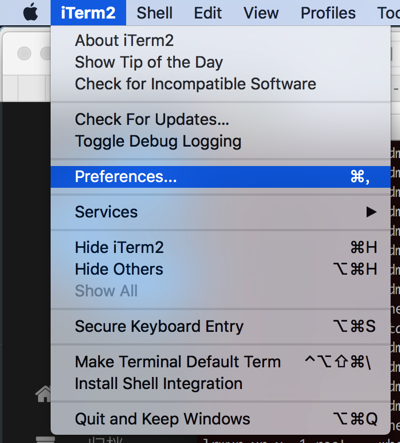Select Check For Updates…
The width and height of the screenshot is (400, 443).
[220, 119]
